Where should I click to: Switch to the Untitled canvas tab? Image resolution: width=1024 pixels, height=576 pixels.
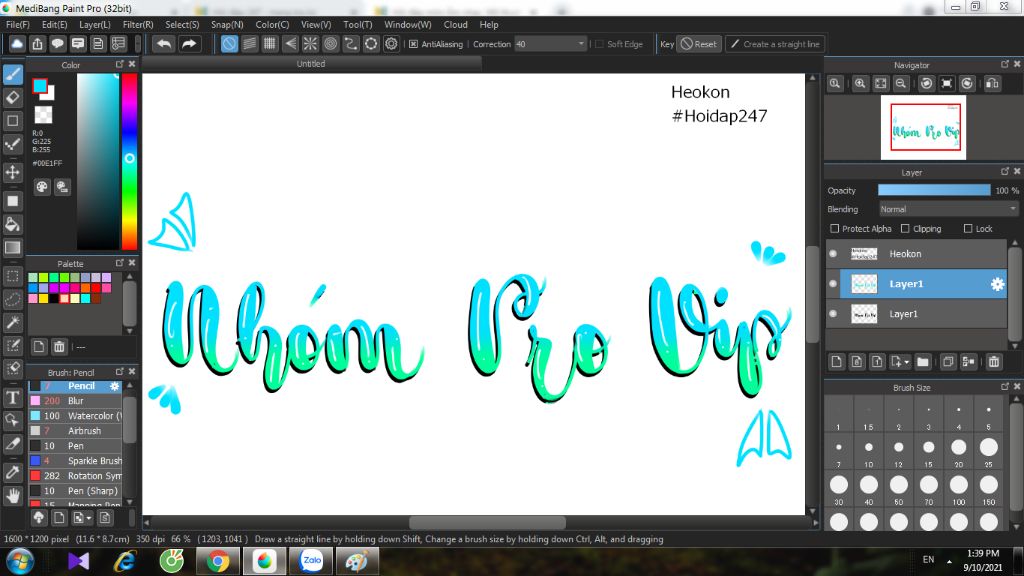click(x=311, y=64)
